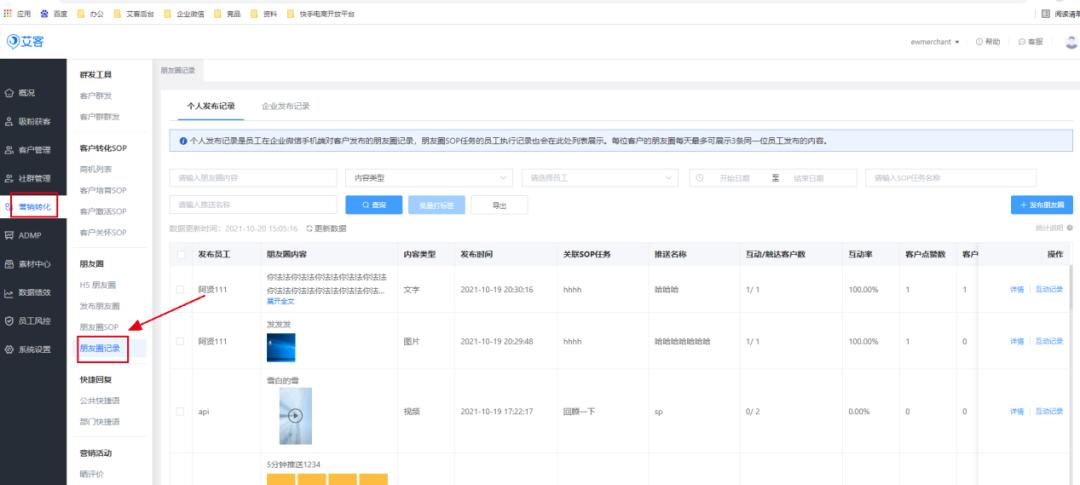Select the checkbox for the api row

click(180, 411)
